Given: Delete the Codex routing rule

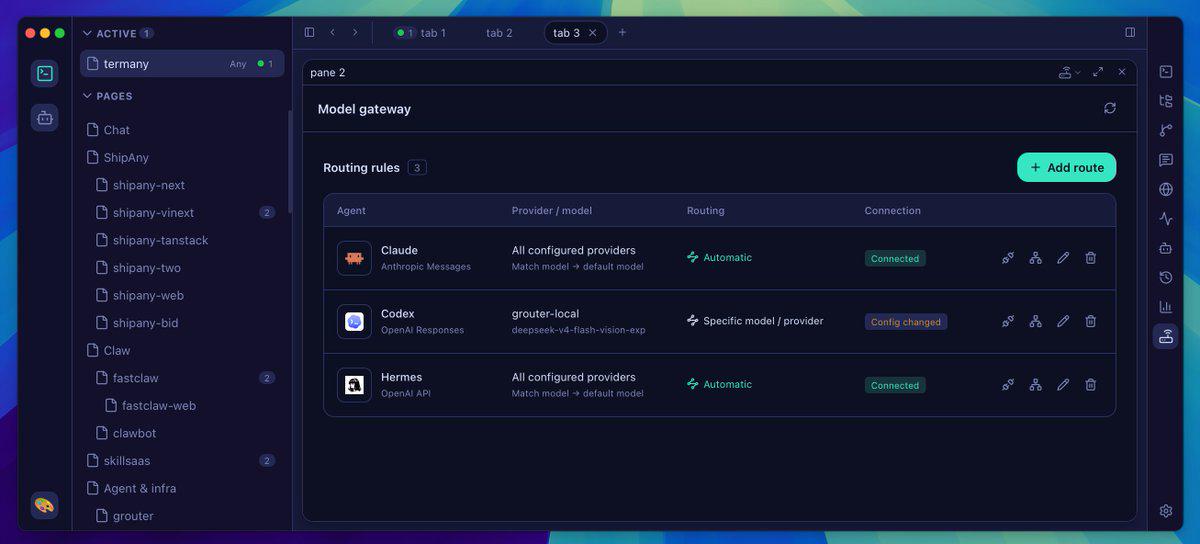Looking at the screenshot, I should coord(1091,321).
